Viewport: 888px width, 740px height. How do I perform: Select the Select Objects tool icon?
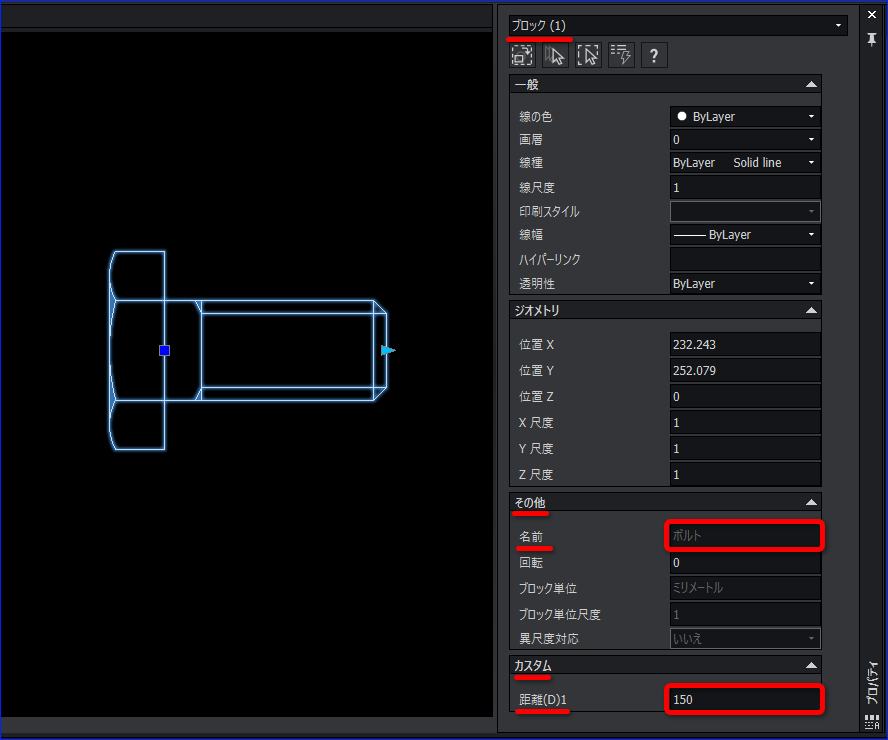tap(555, 55)
